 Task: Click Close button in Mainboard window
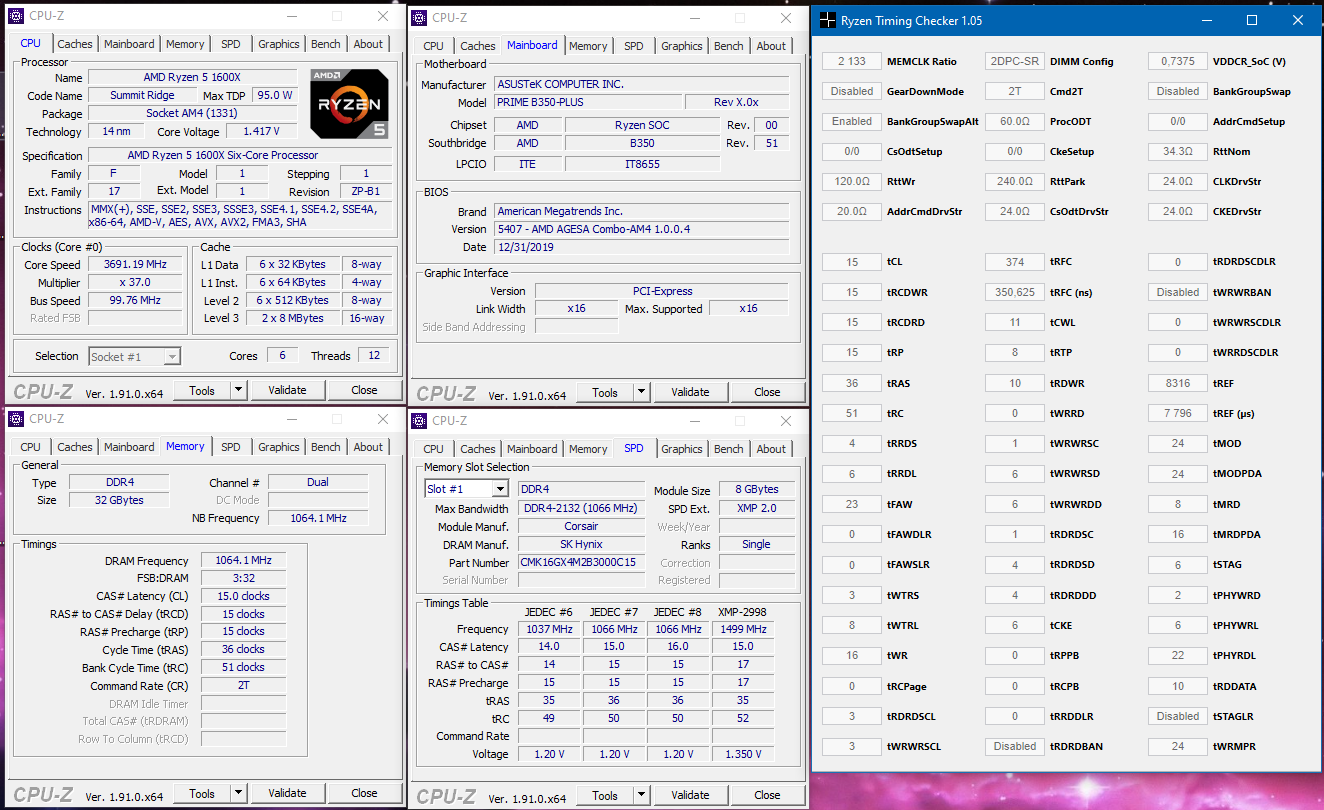tap(767, 392)
